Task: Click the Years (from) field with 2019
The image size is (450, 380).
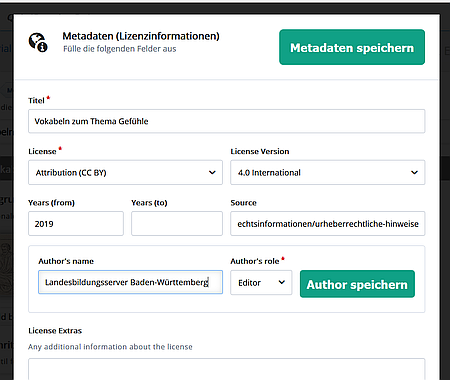Action: 76,223
